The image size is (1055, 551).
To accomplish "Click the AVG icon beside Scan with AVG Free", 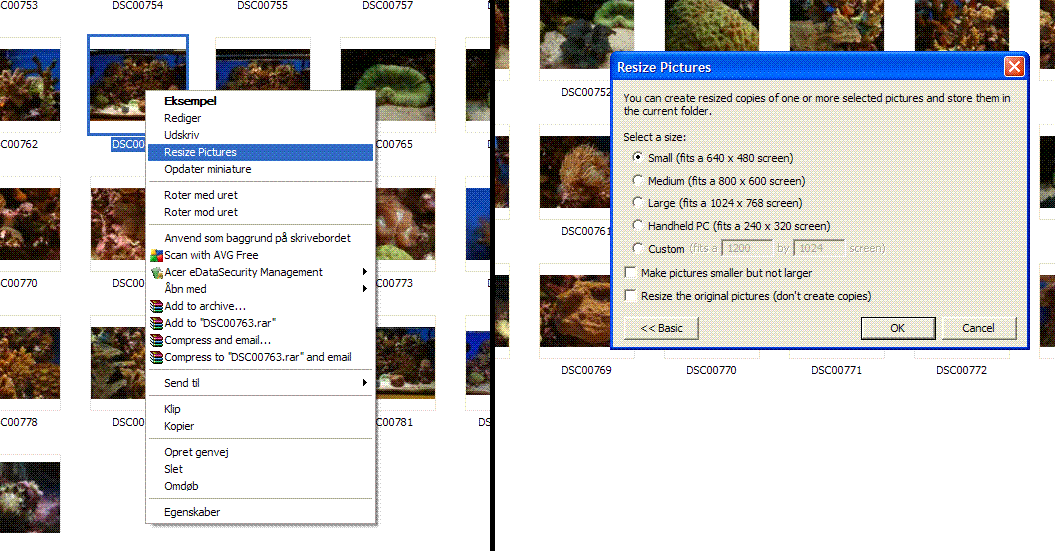I will tap(156, 255).
